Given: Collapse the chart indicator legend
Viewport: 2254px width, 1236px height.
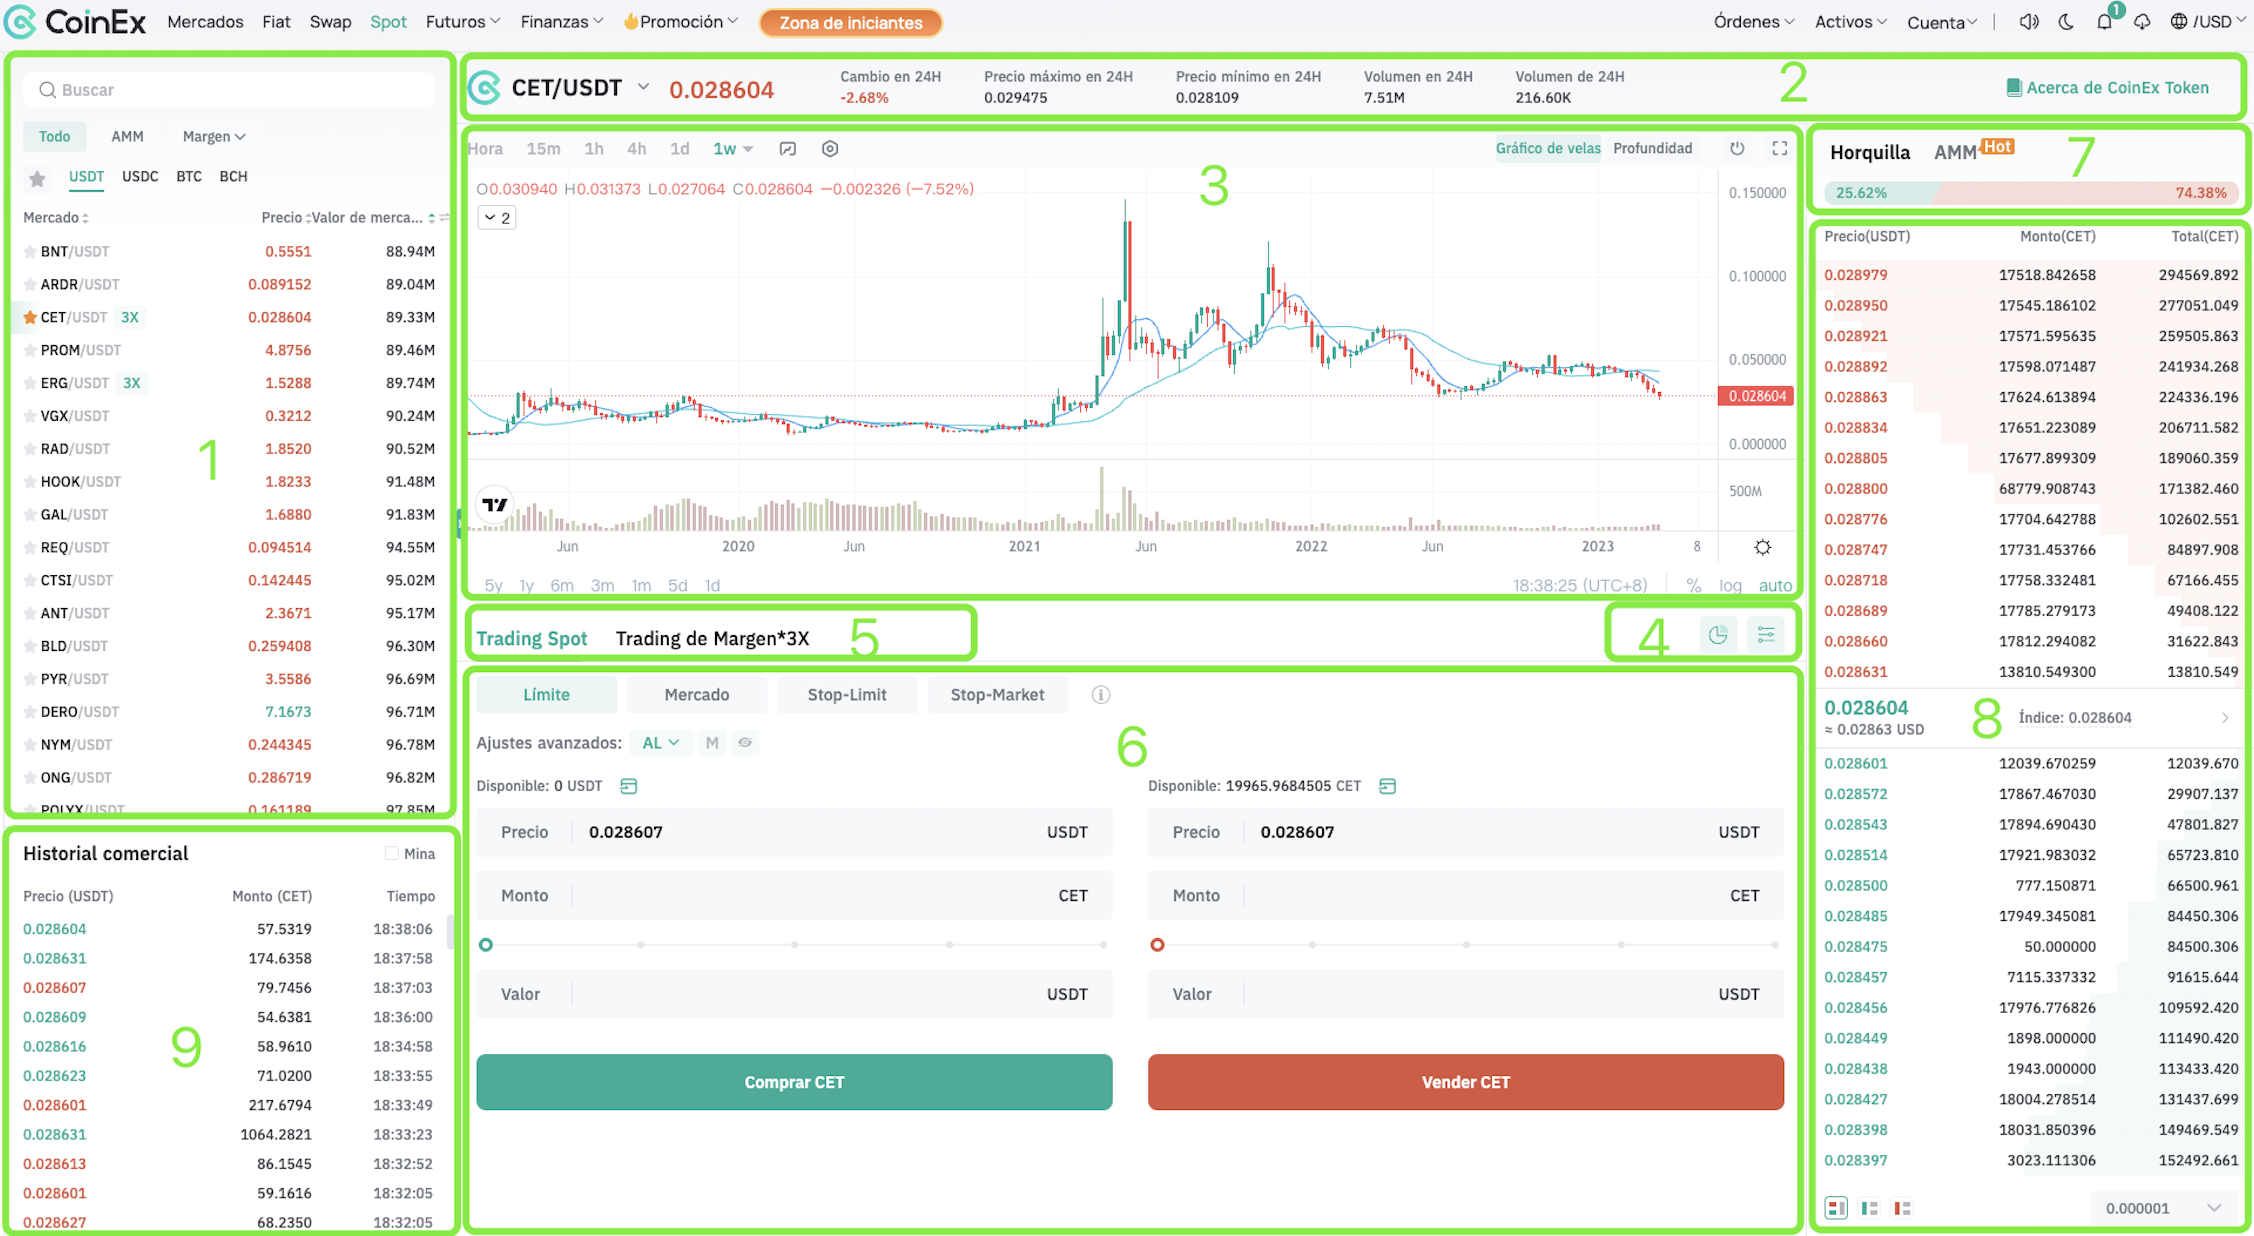Looking at the screenshot, I should coord(496,218).
